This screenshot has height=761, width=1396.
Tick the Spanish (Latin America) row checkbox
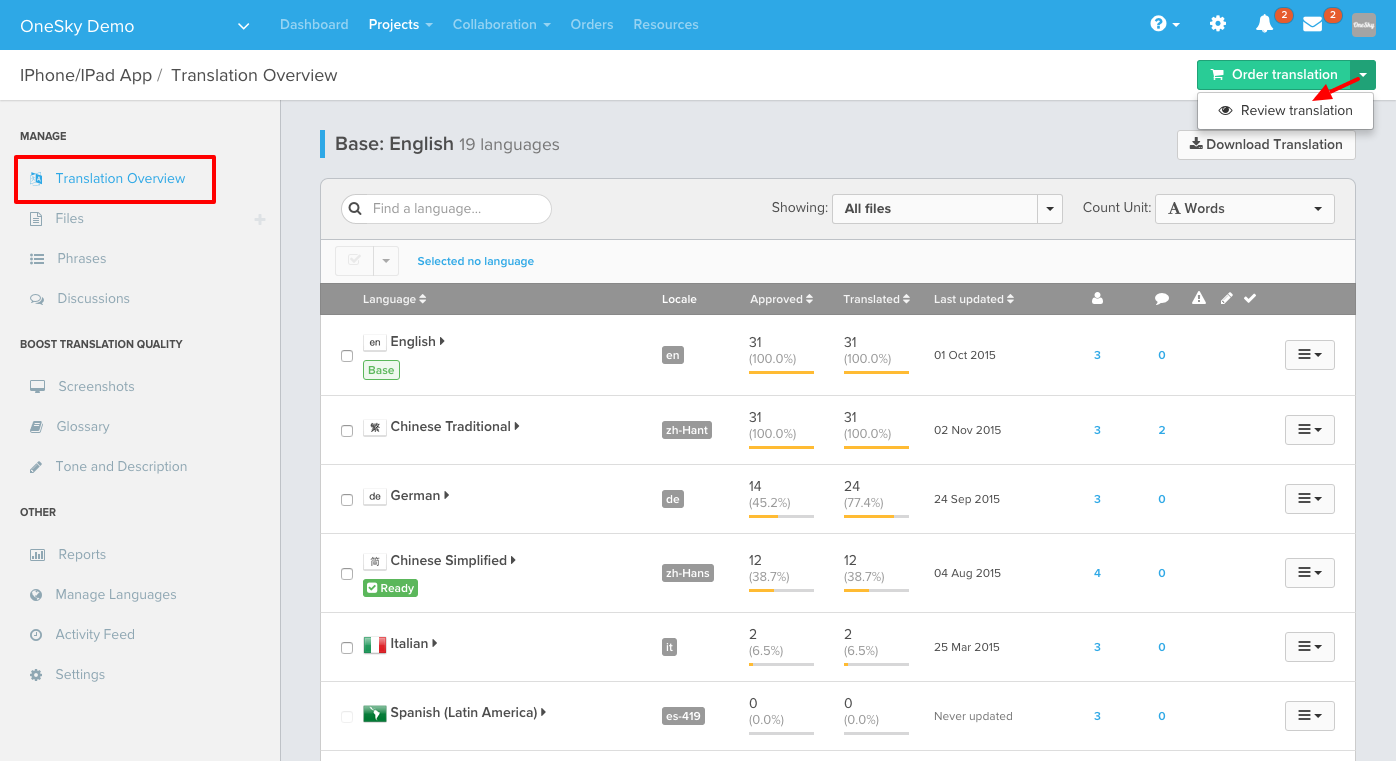[347, 717]
